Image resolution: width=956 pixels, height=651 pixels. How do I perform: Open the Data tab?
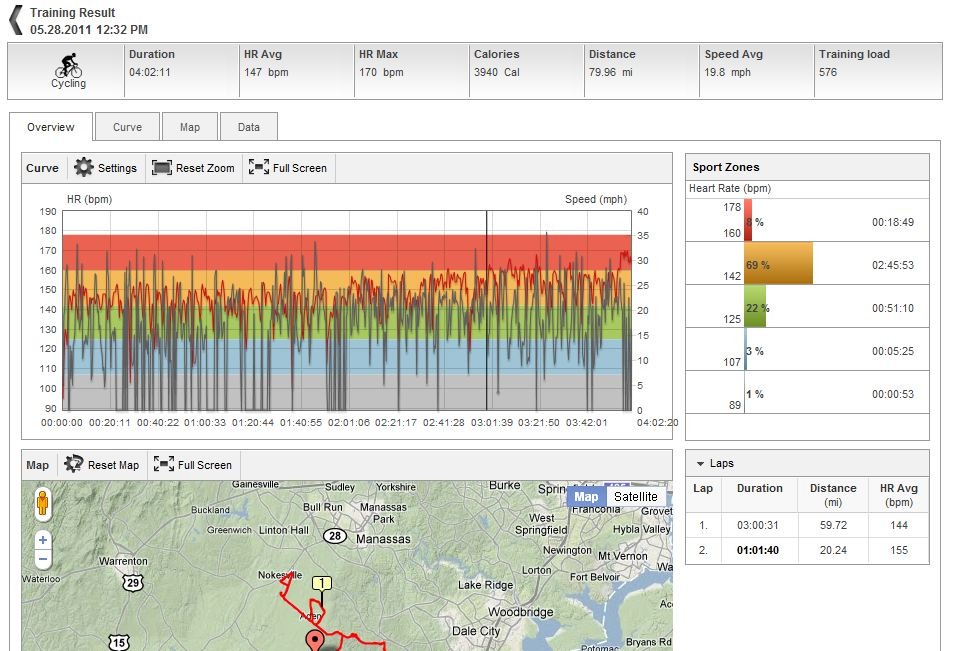(x=249, y=127)
